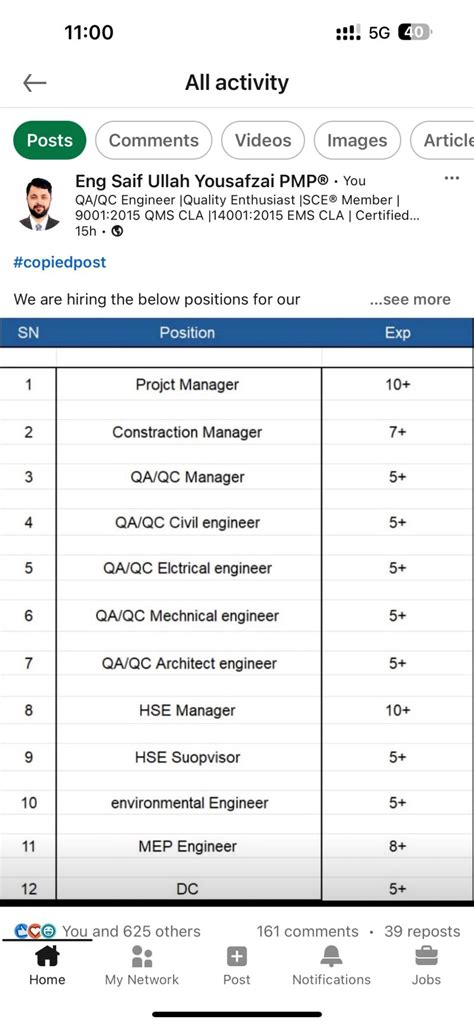
Task: Select the Images filter chip
Action: 357,140
